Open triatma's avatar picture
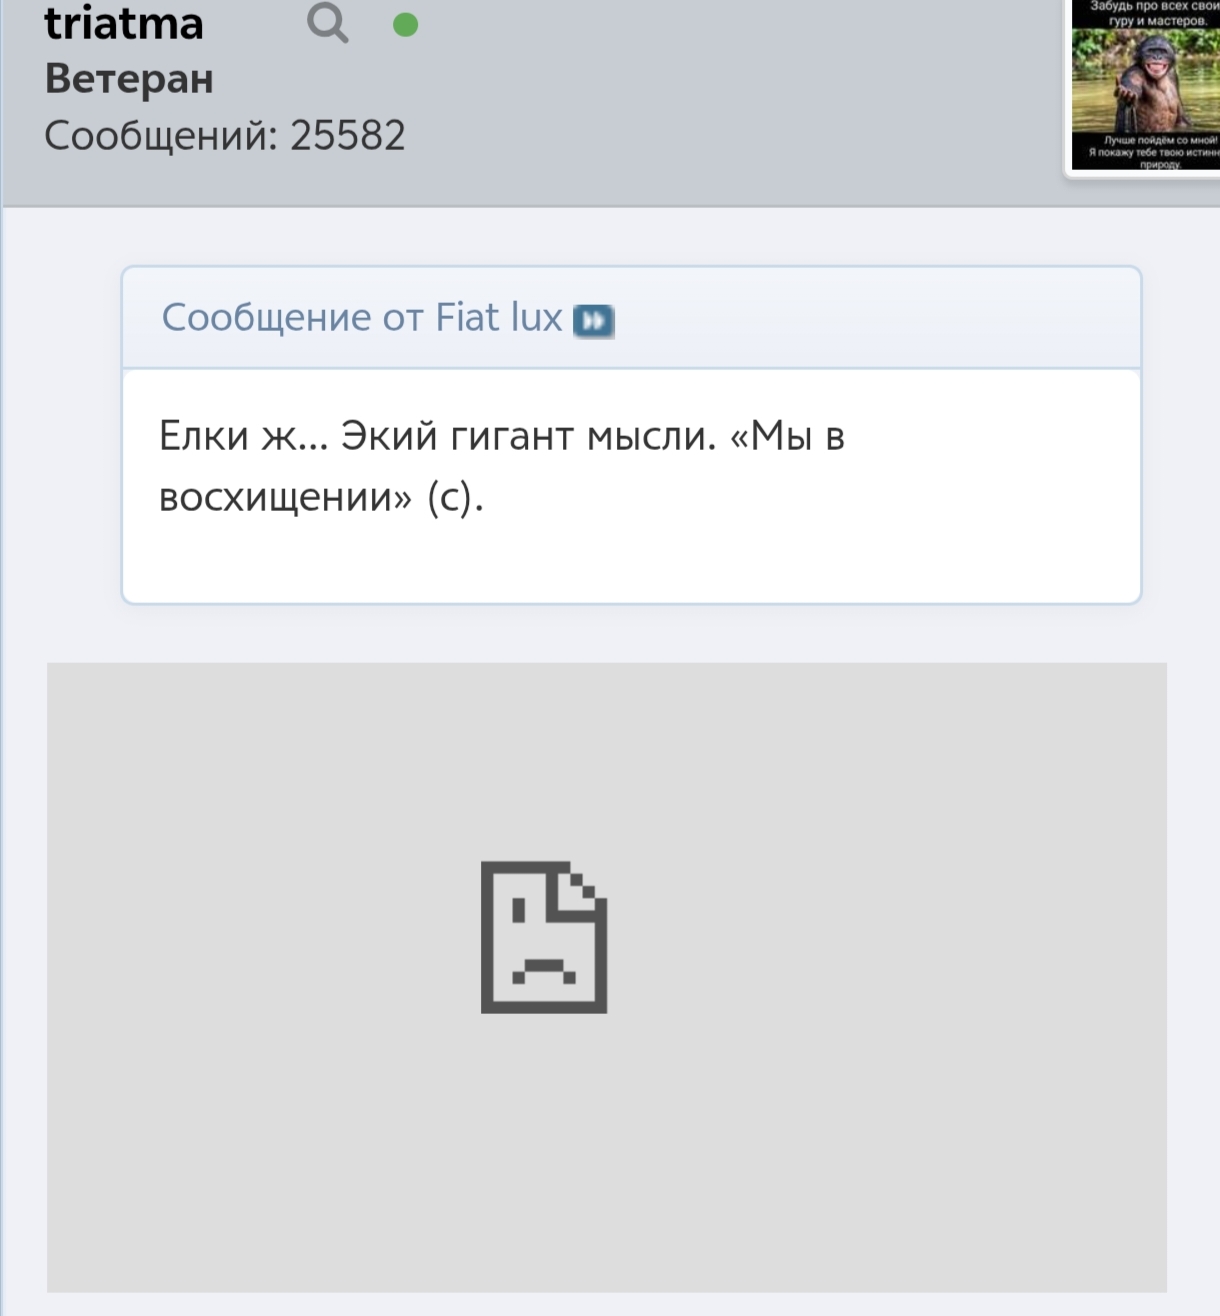 (1145, 85)
